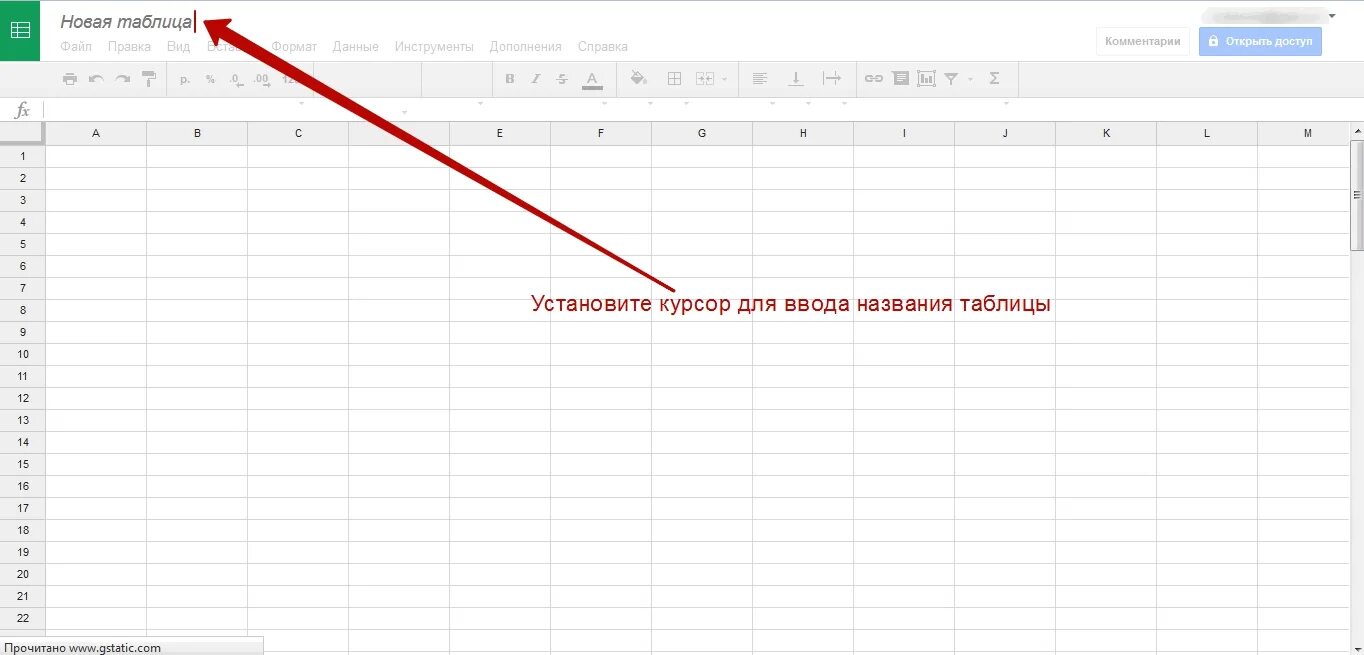Toggle bold formatting
This screenshot has height=655, width=1364.
coord(510,79)
